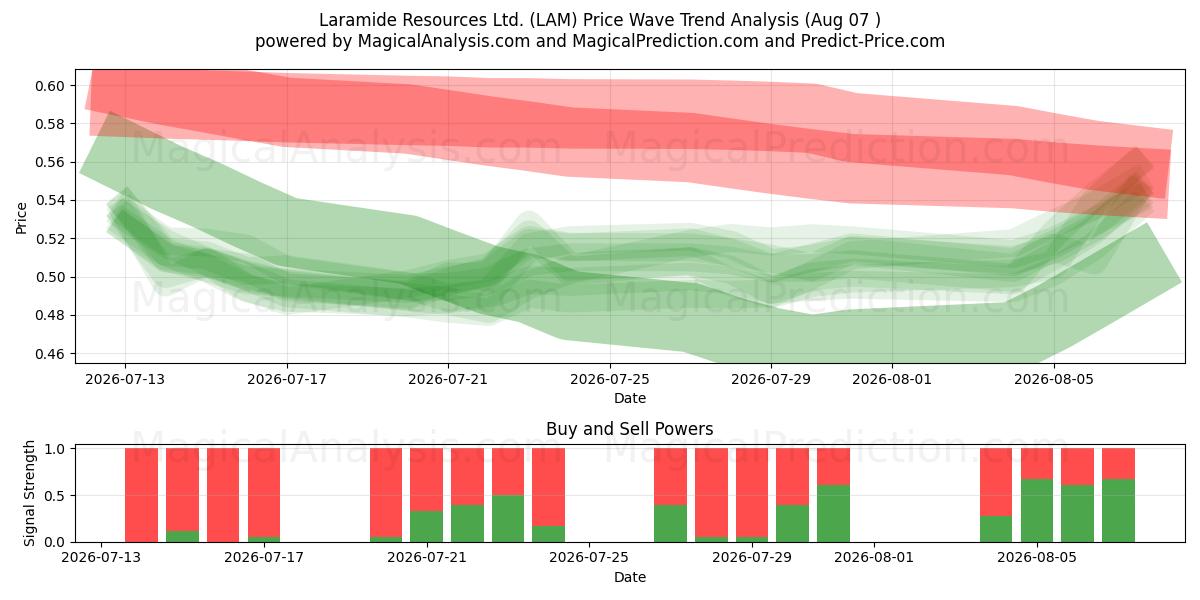Image resolution: width=1200 pixels, height=600 pixels.
Task: Click bar-chart date tick 2026-07-21
Action: tap(427, 558)
